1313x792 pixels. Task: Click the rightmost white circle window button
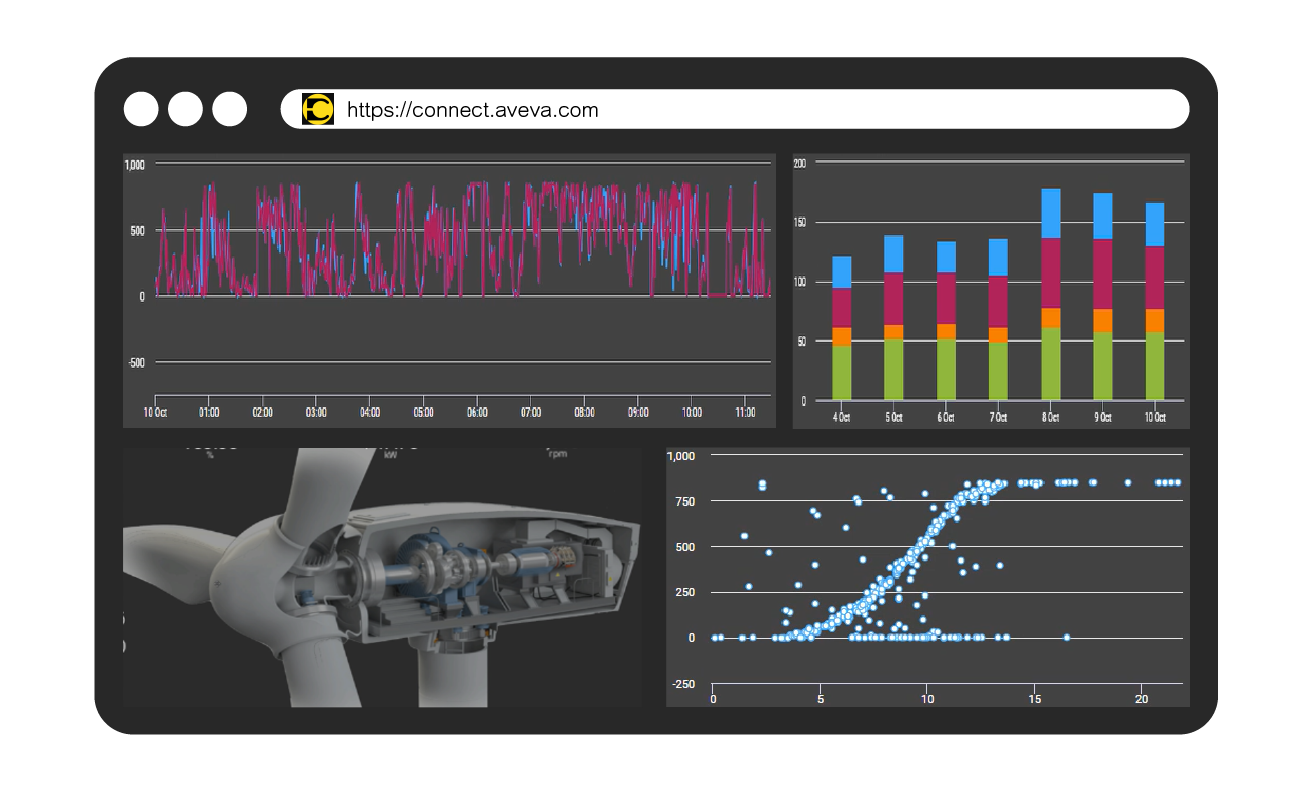tap(230, 109)
